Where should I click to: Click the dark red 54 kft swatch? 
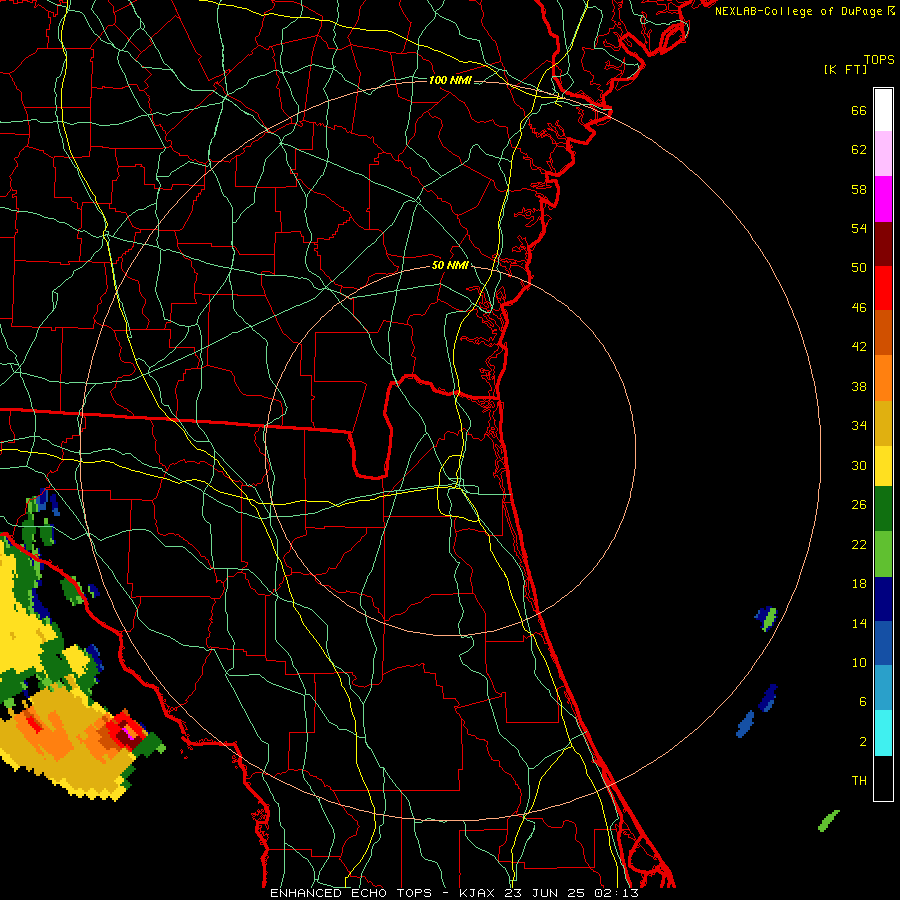tap(883, 244)
